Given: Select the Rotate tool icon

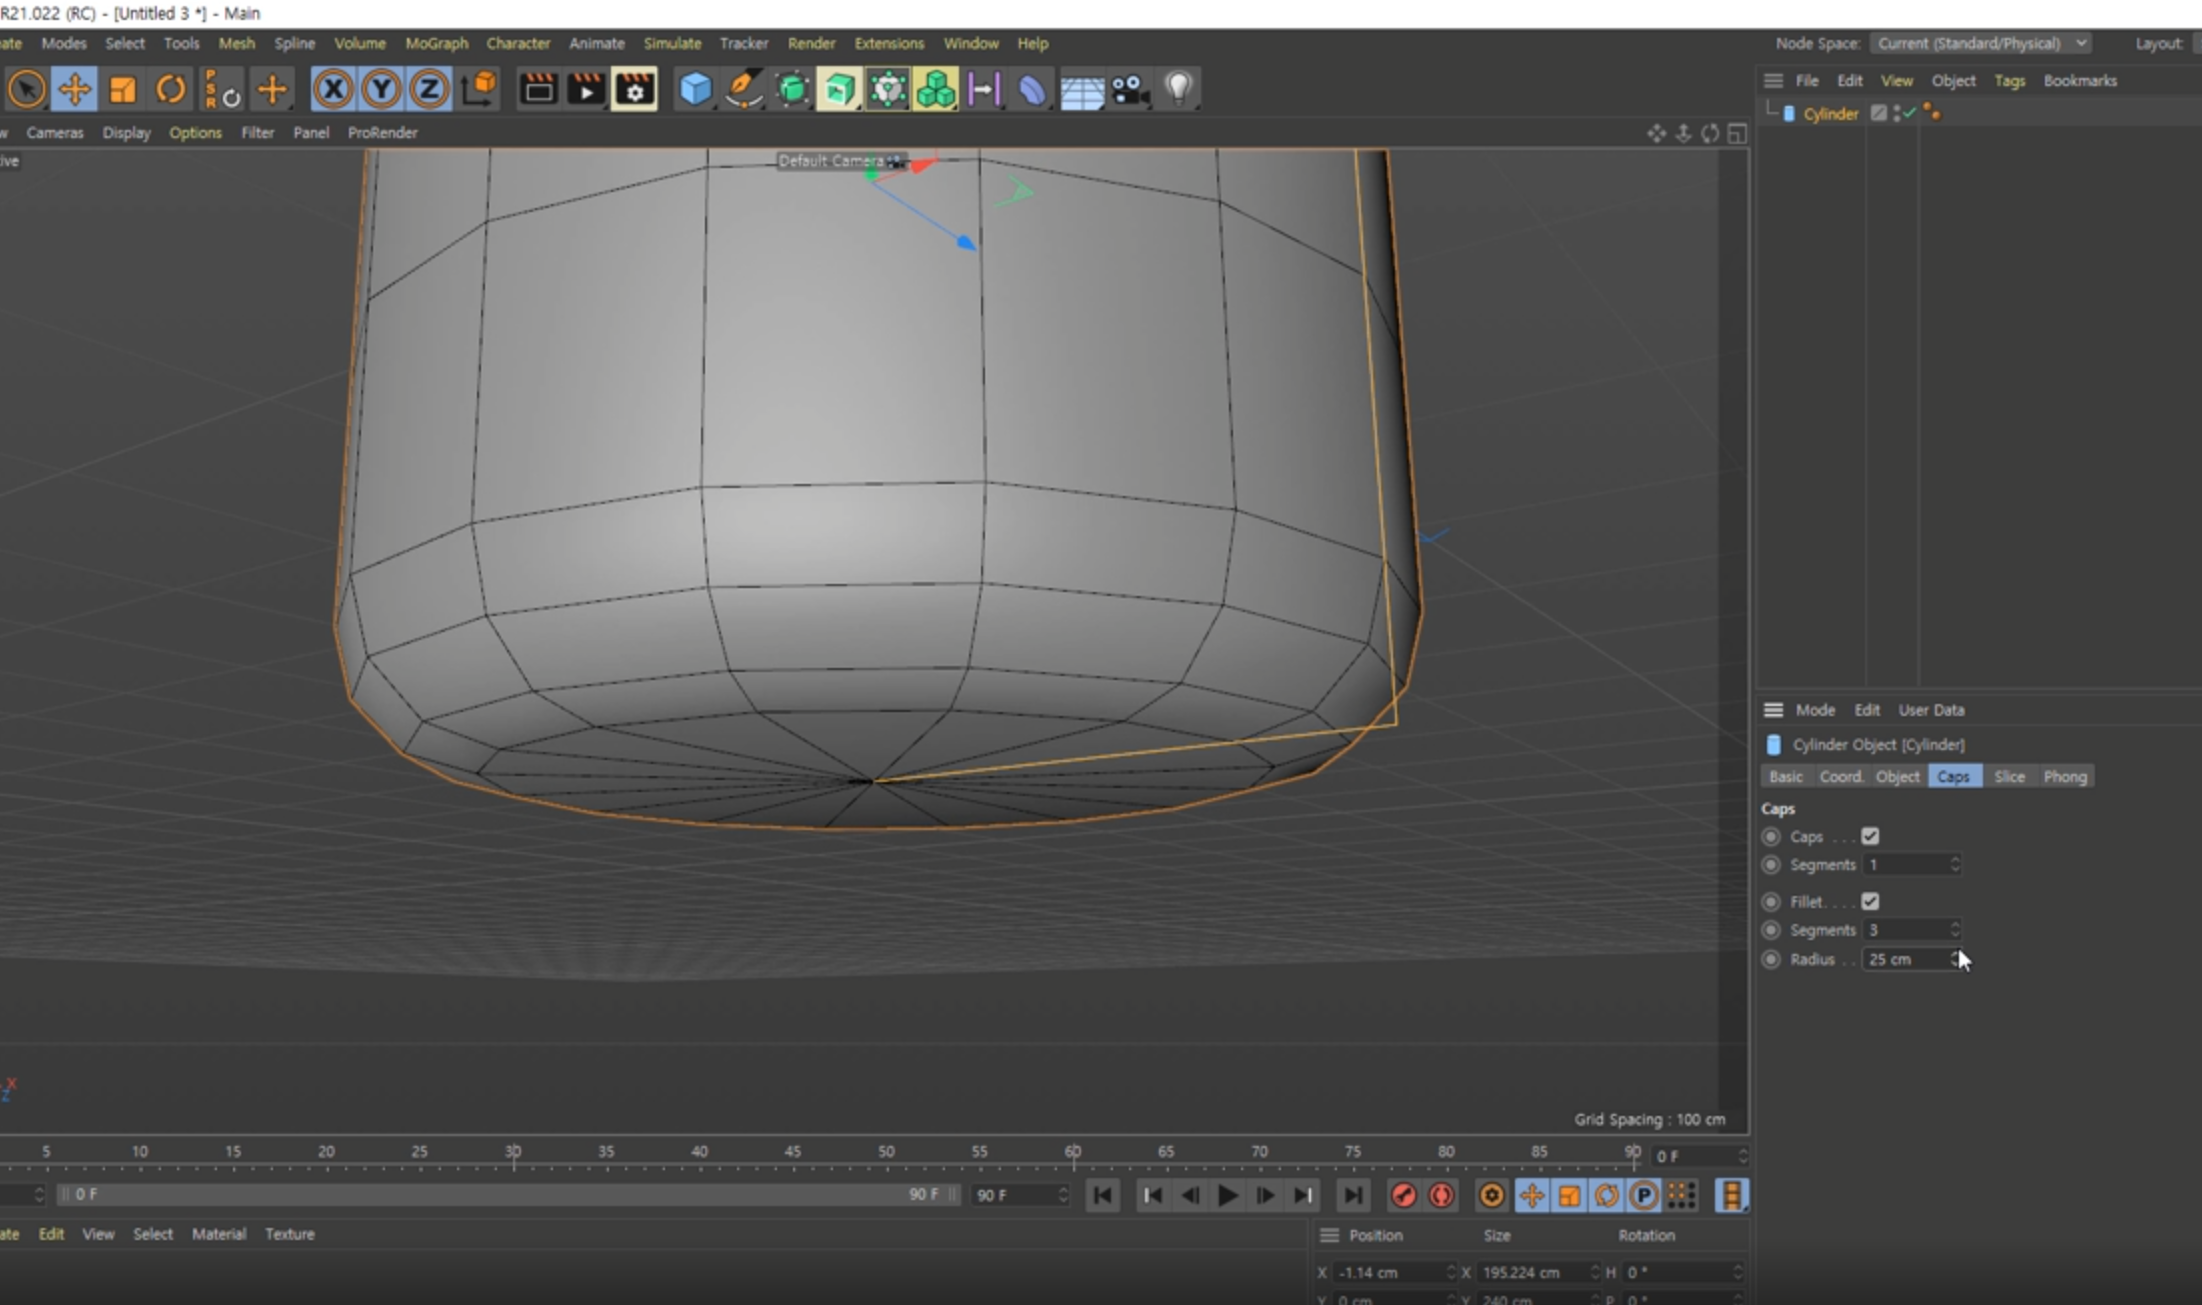Looking at the screenshot, I should pyautogui.click(x=171, y=90).
